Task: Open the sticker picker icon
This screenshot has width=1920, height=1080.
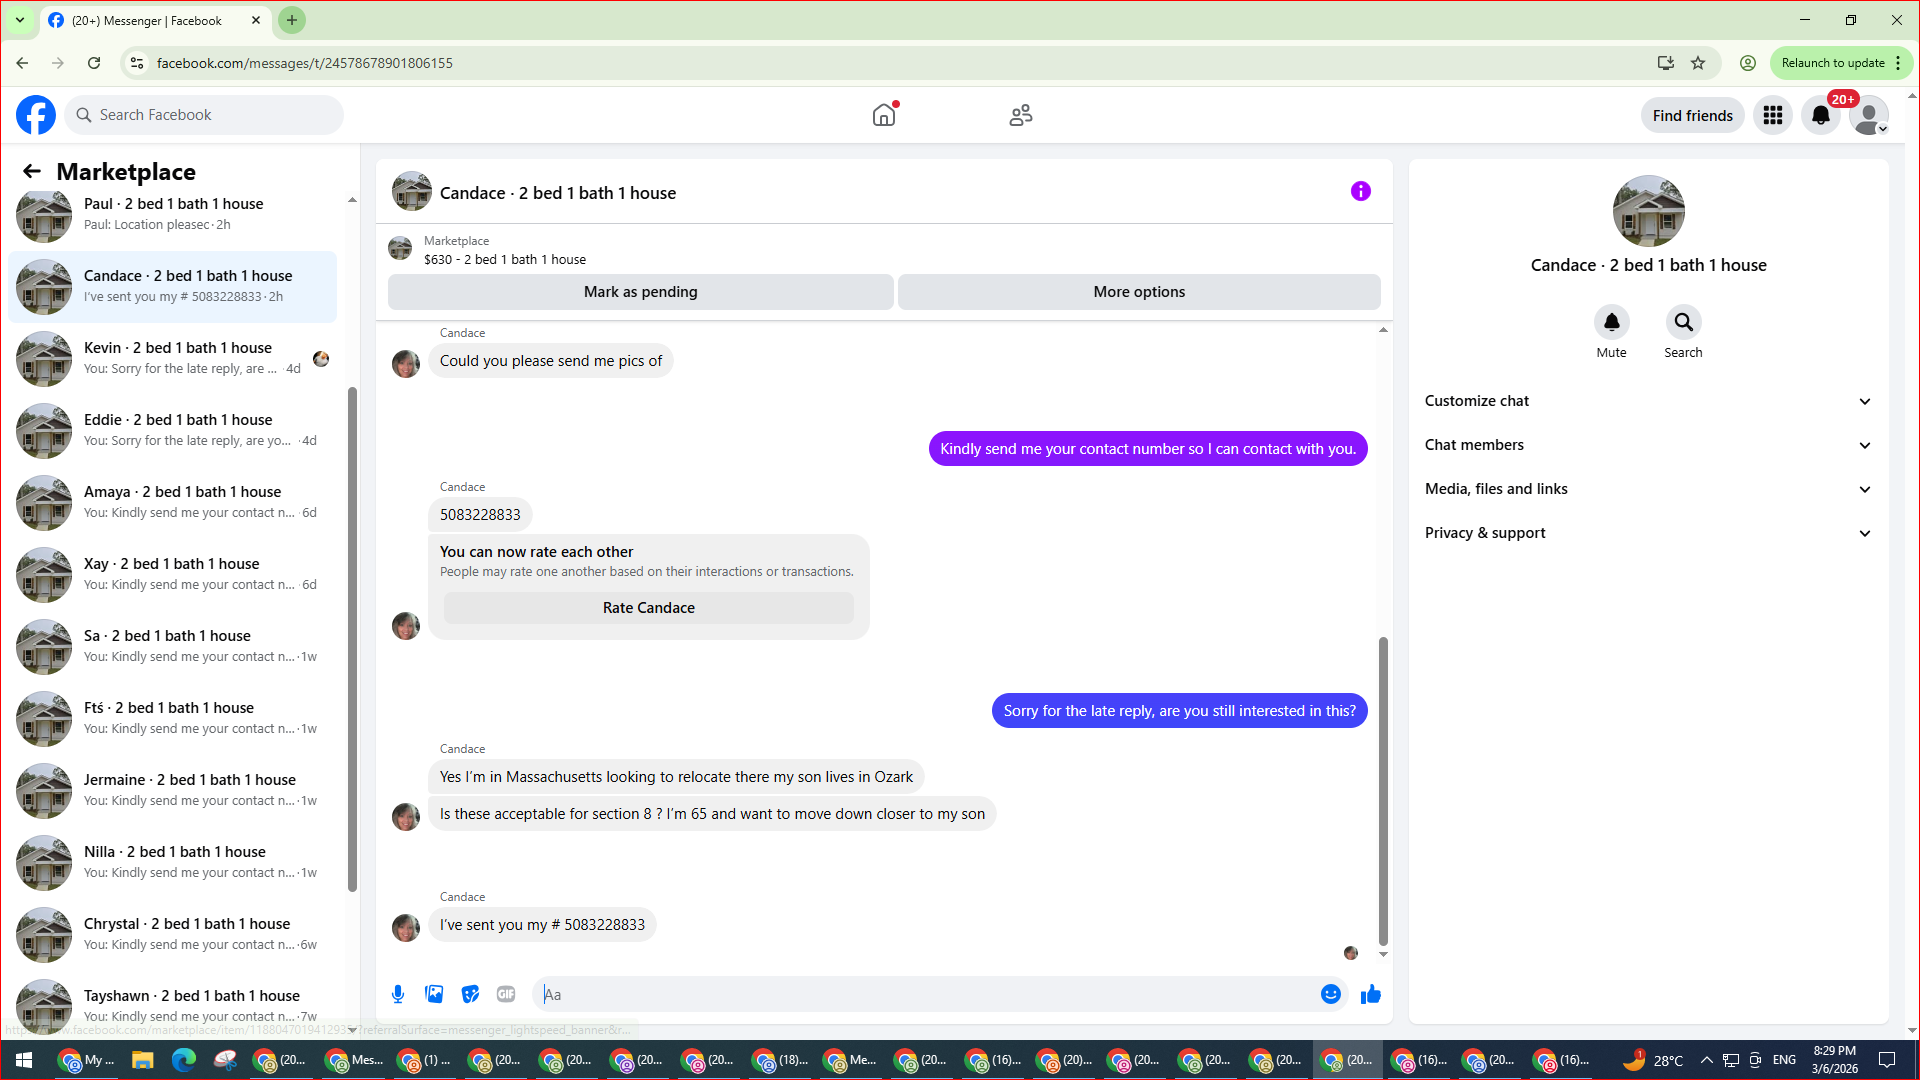Action: point(470,994)
